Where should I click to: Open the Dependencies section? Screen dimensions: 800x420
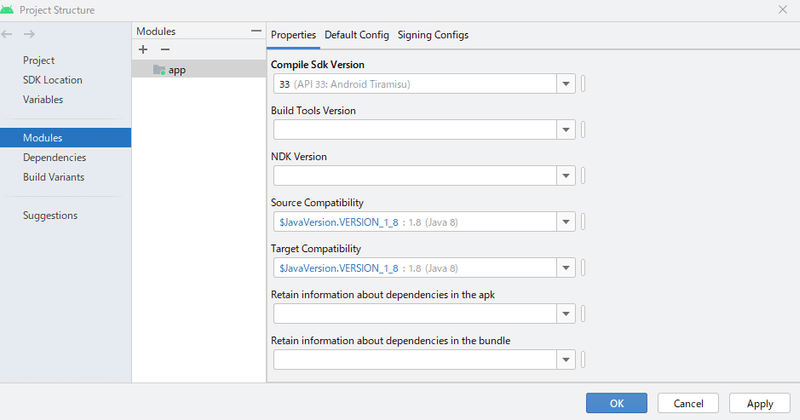[54, 157]
